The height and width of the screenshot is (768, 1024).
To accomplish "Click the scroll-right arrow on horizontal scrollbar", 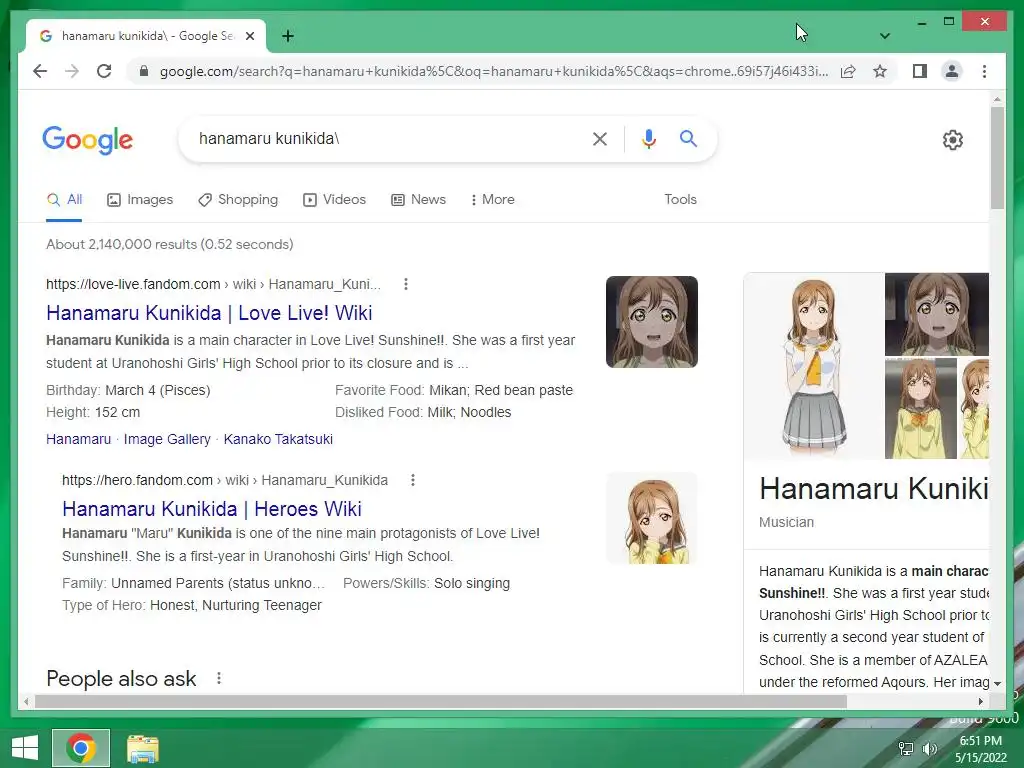I will pyautogui.click(x=980, y=701).
